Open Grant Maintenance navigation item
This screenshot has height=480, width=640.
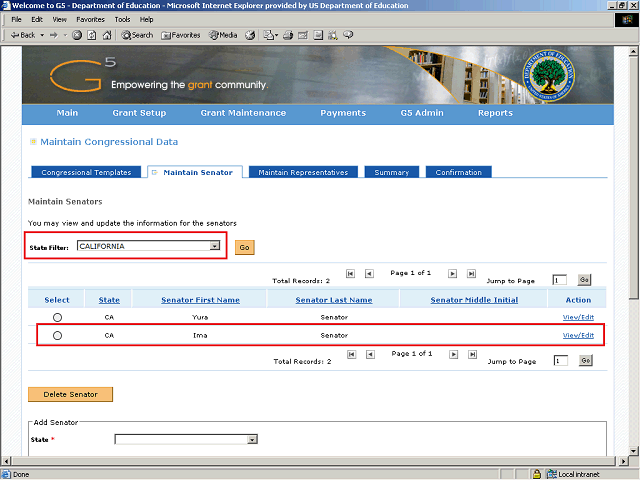pos(243,113)
